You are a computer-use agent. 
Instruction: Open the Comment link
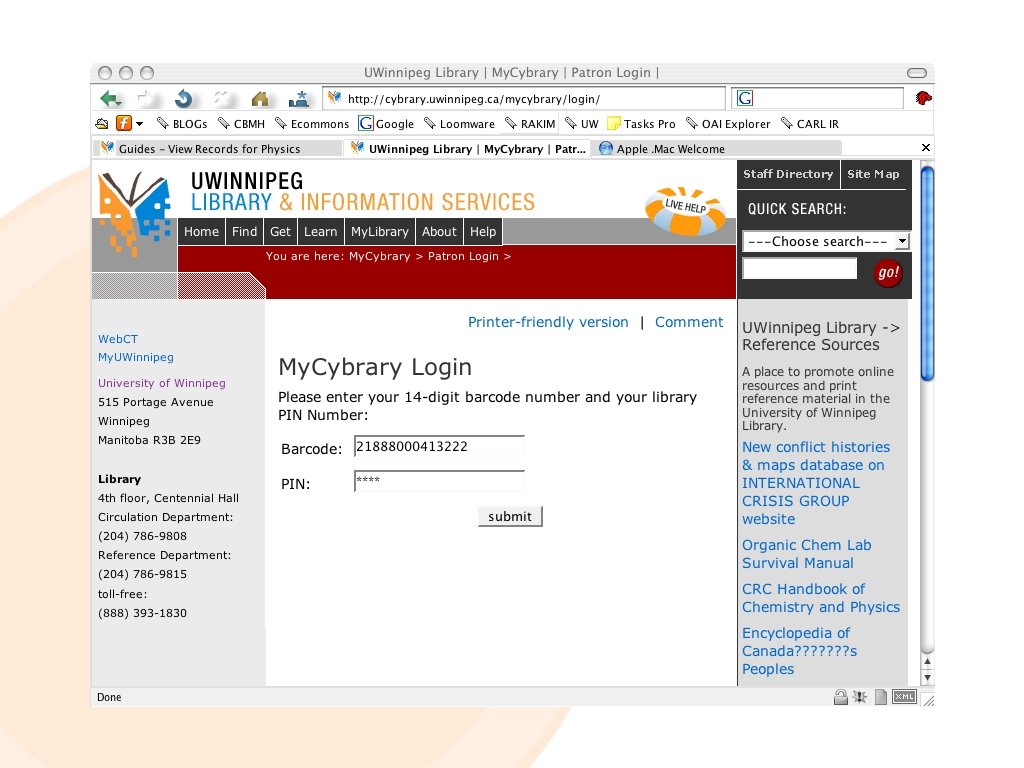point(689,322)
